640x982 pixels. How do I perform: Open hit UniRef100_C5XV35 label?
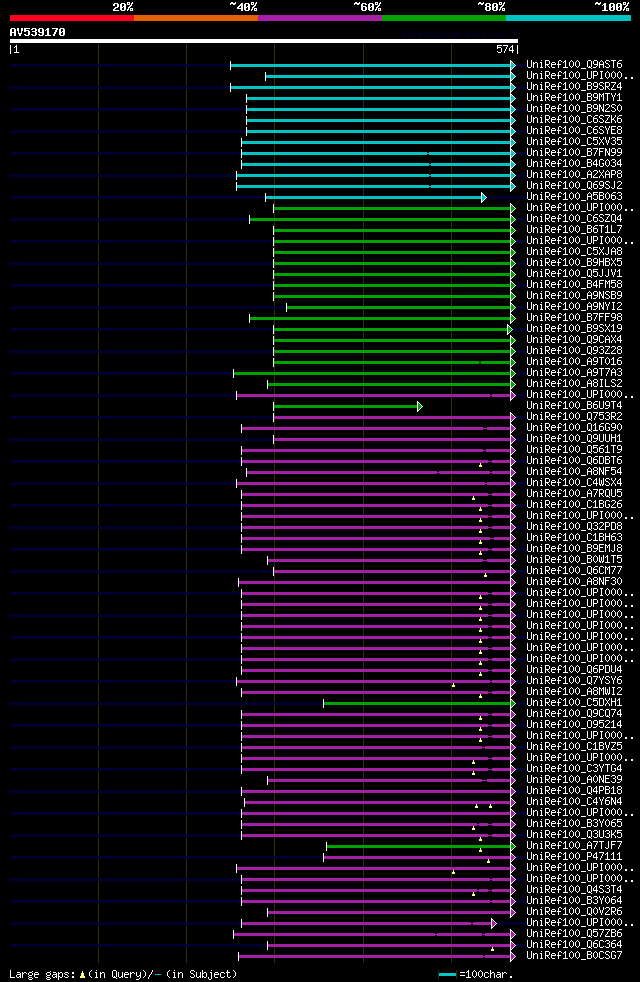pyautogui.click(x=574, y=142)
